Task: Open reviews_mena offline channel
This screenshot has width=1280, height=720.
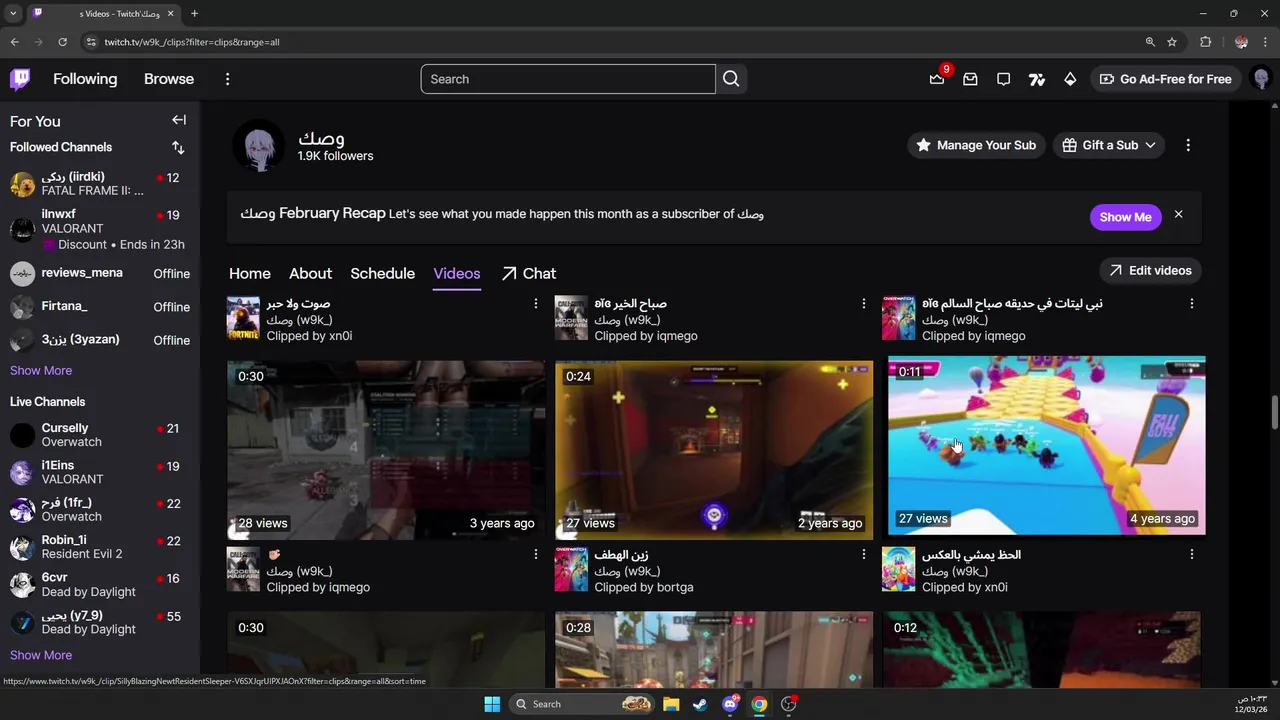Action: pos(100,273)
